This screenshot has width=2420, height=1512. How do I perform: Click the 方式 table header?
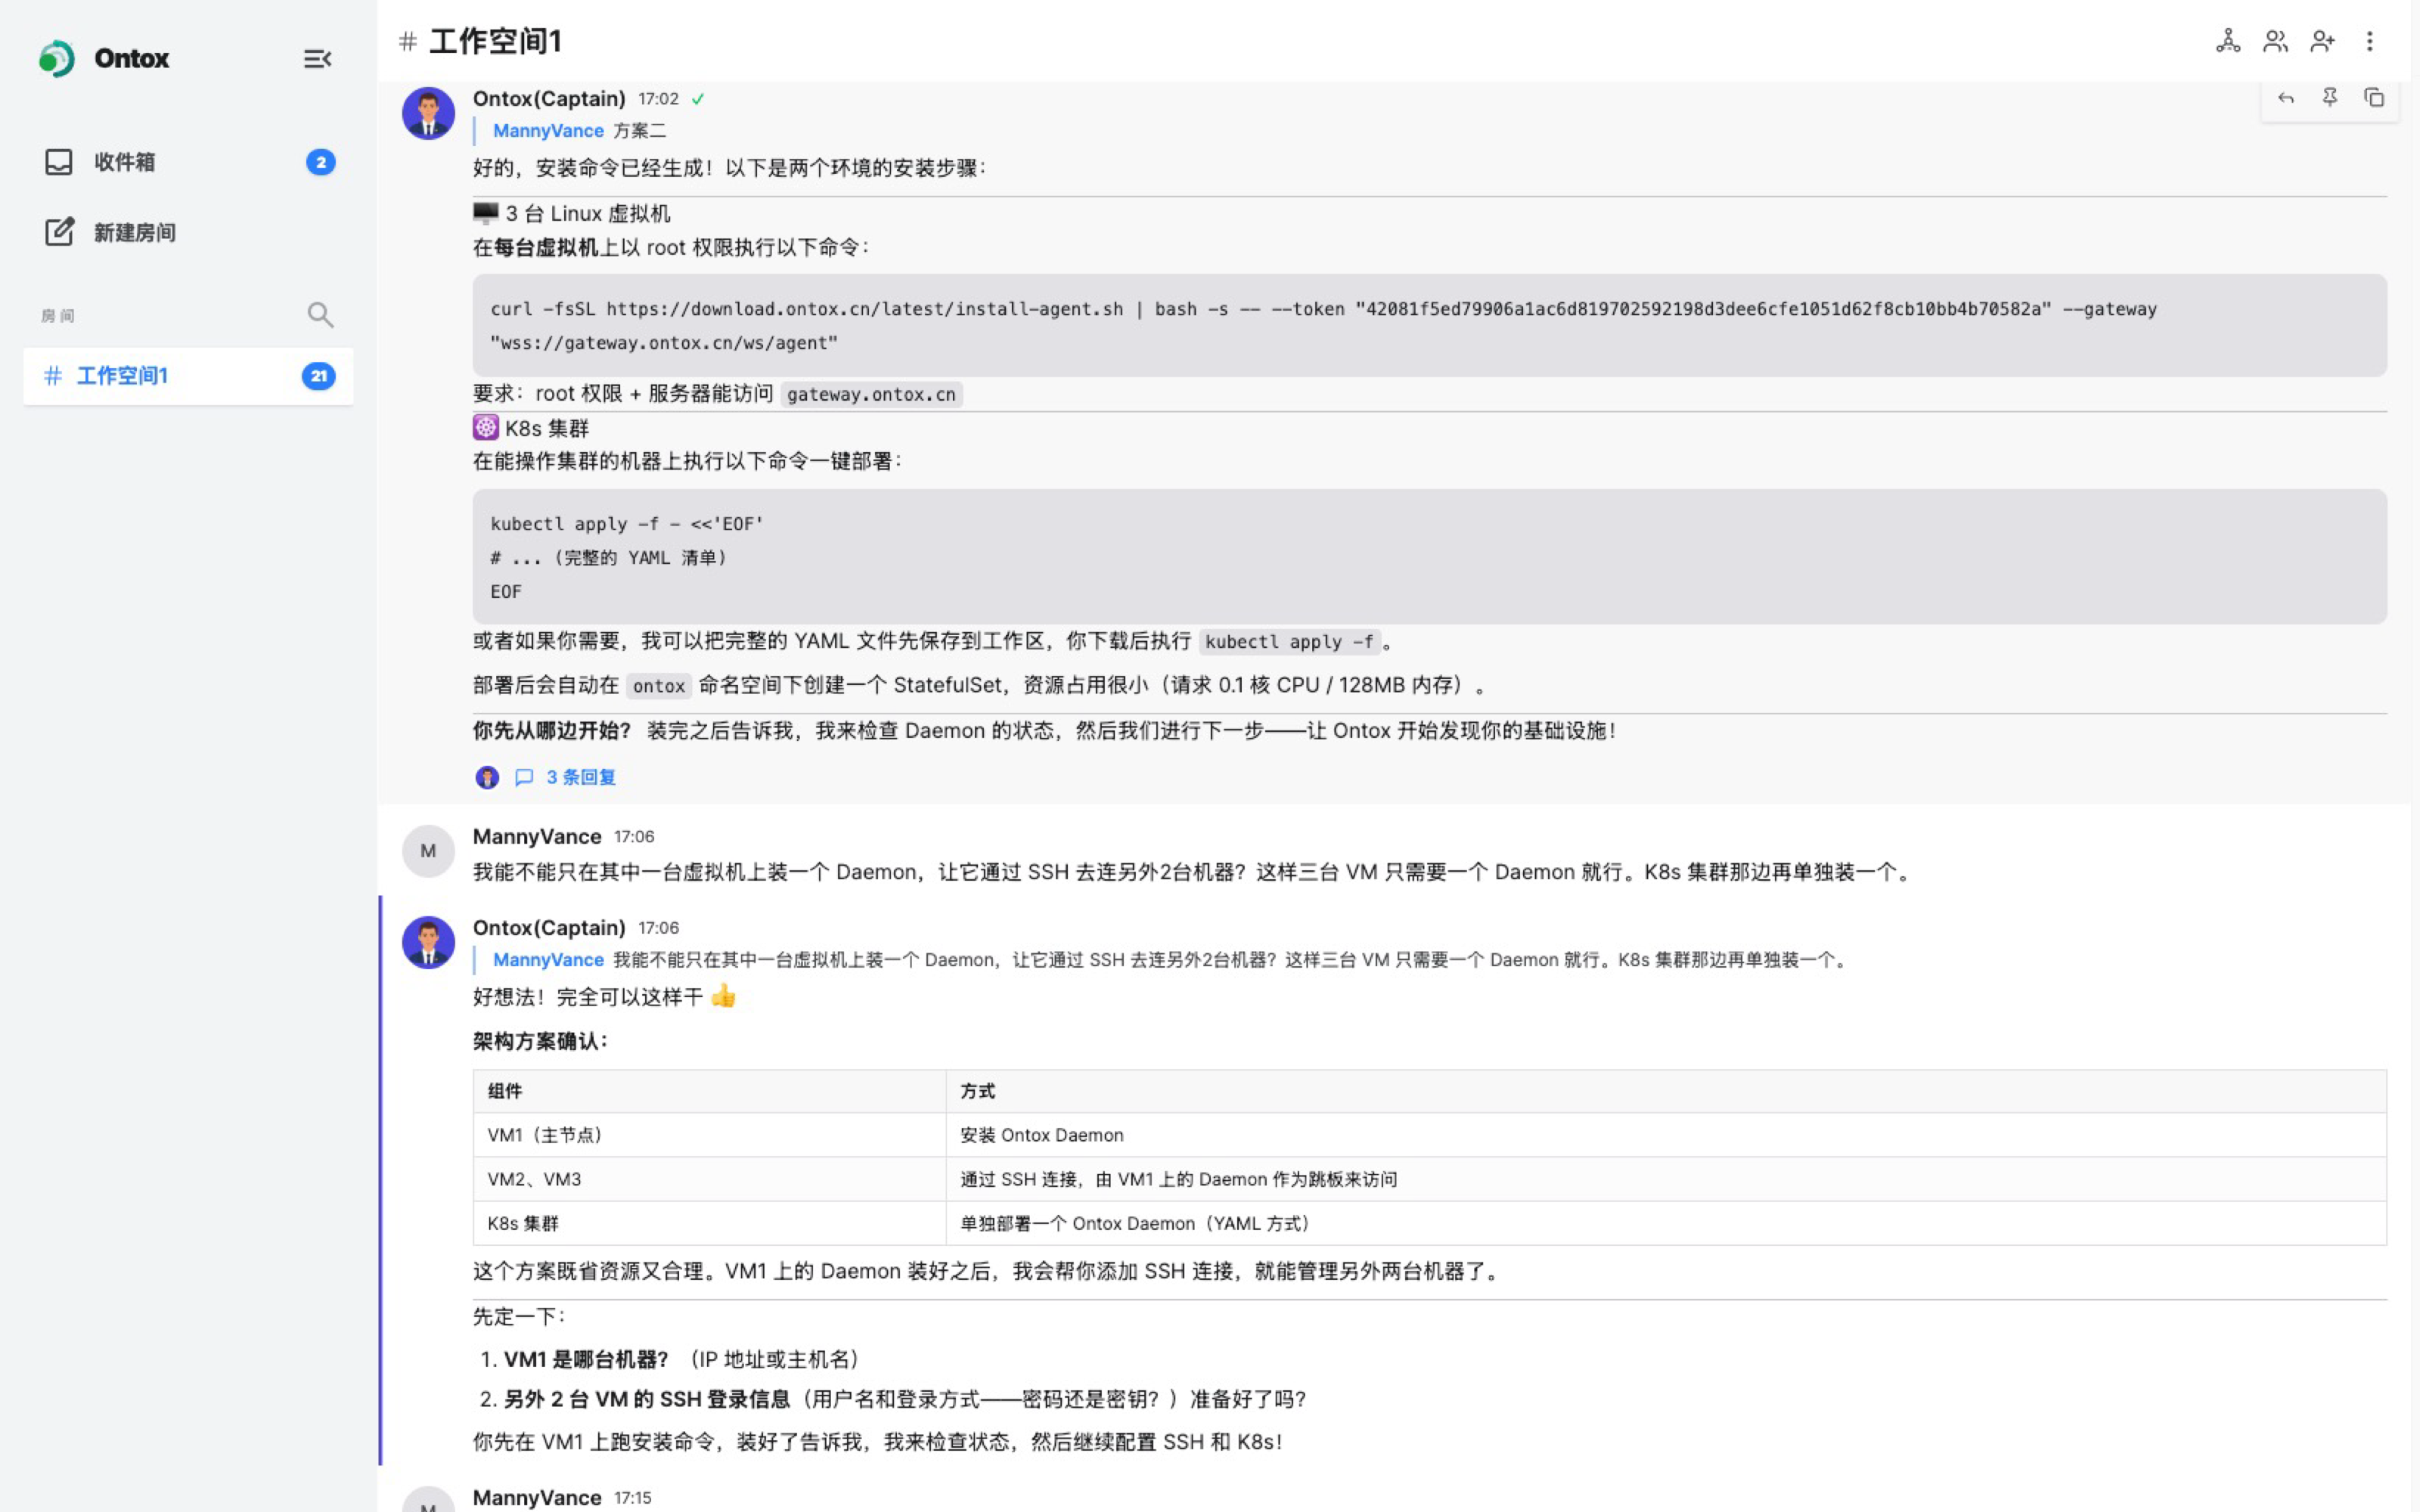click(1666, 1091)
